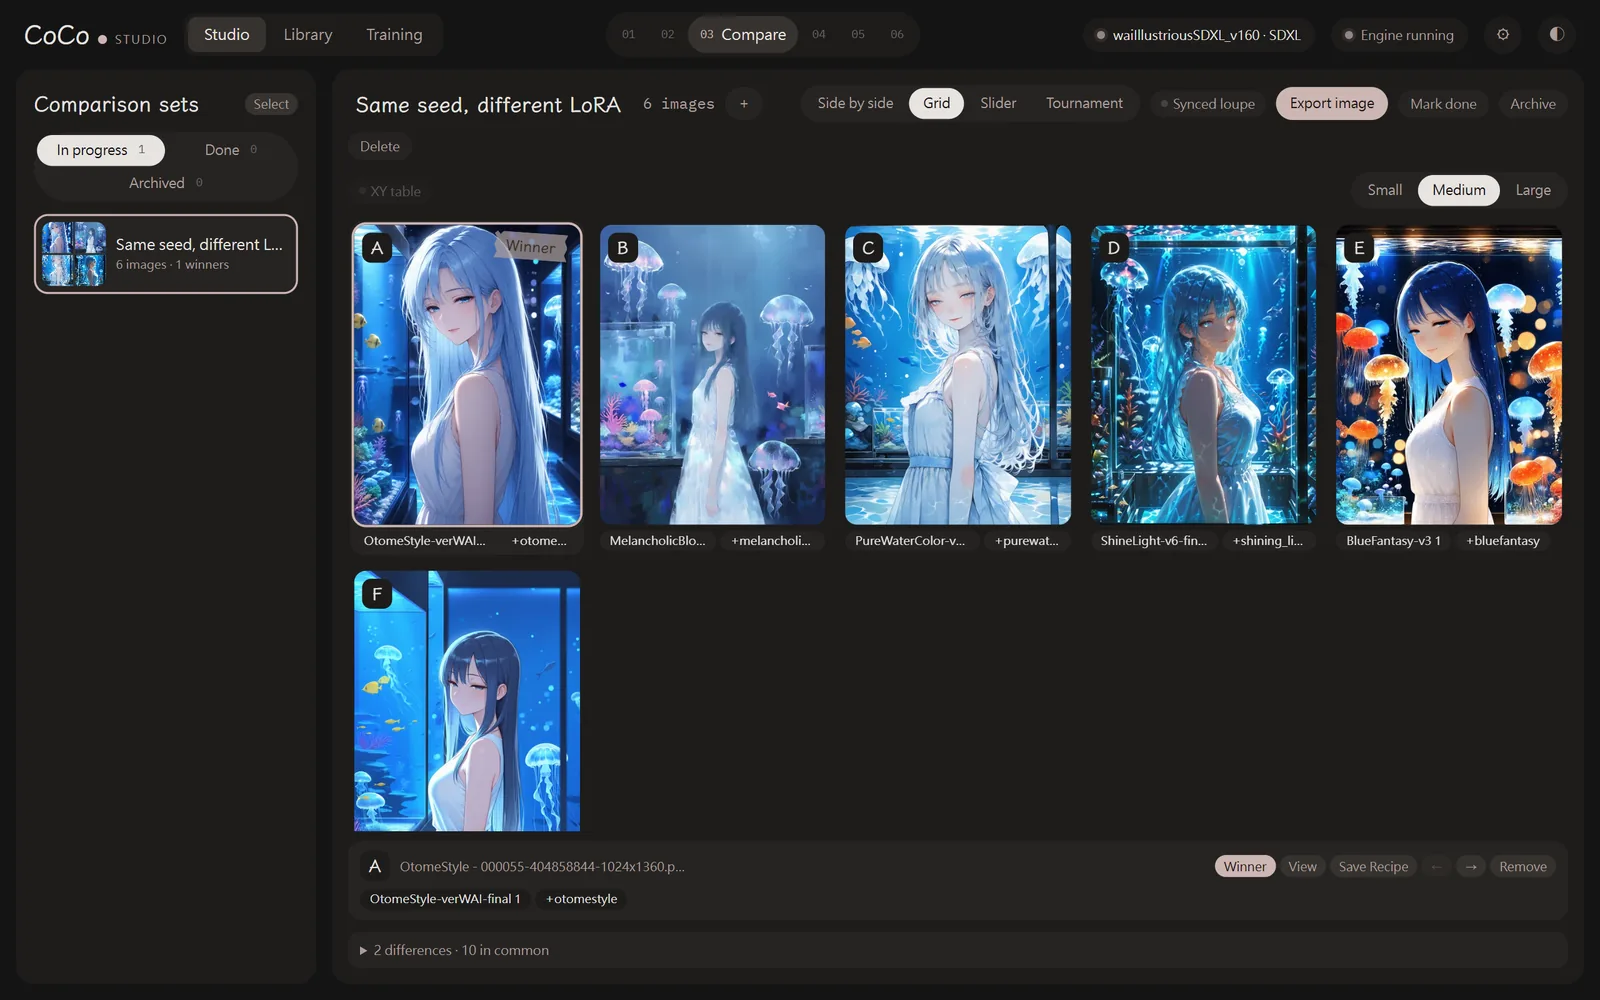The height and width of the screenshot is (1000, 1600).
Task: Select Large thumbnail size
Action: pos(1533,190)
